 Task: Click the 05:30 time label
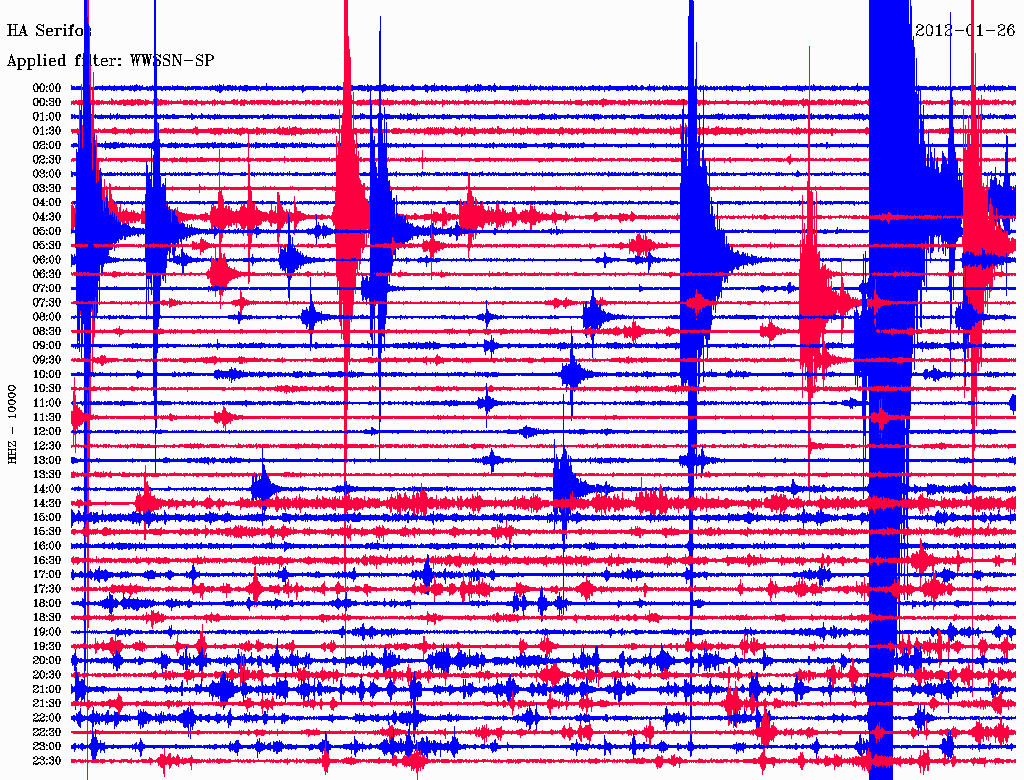[47, 245]
